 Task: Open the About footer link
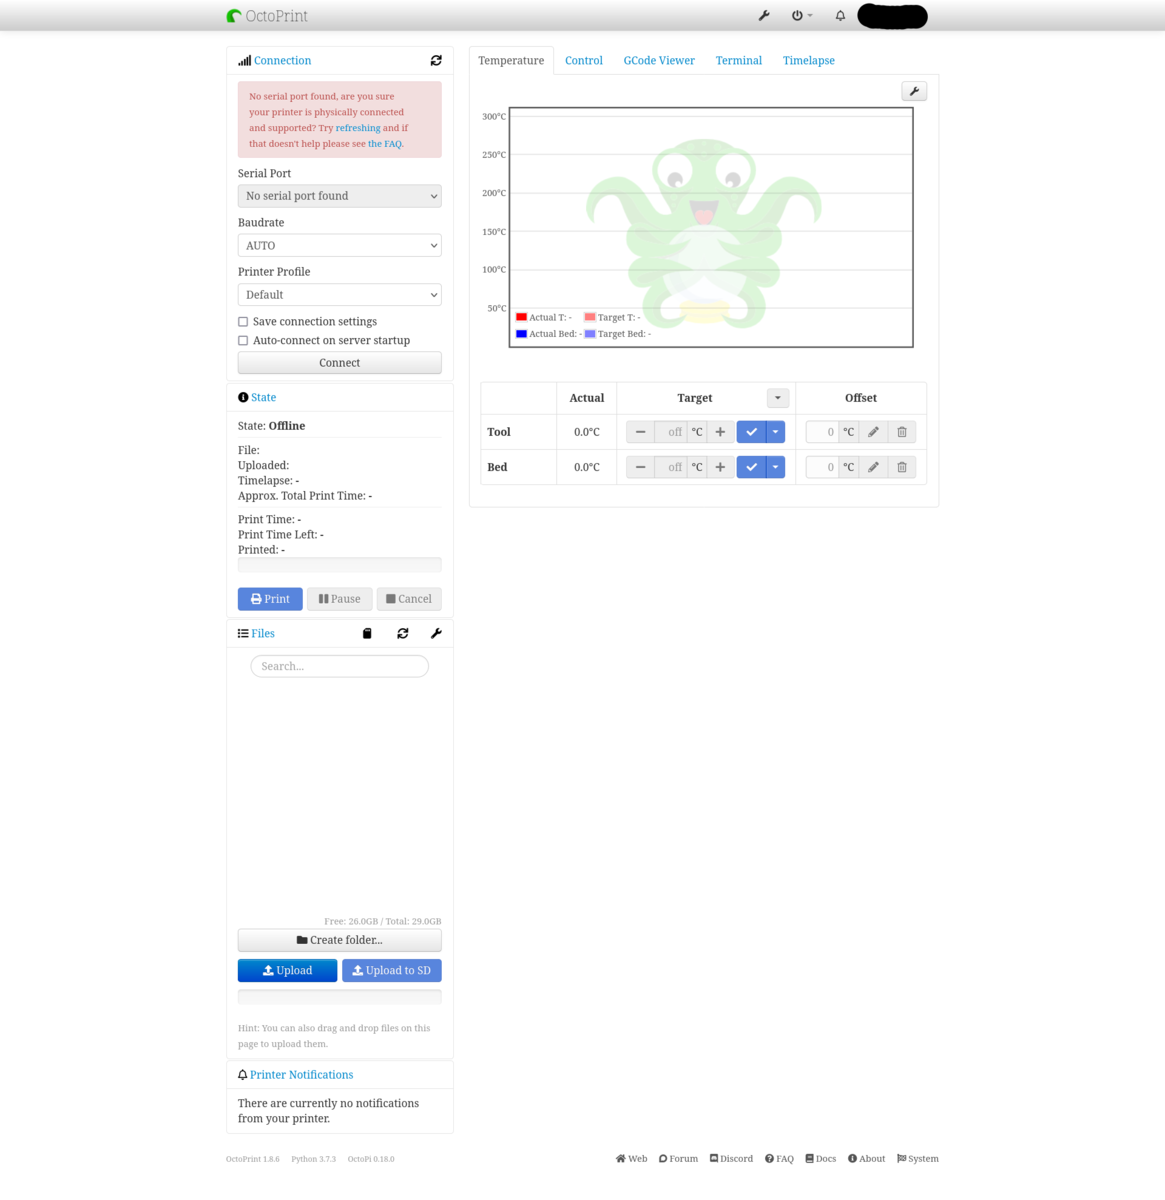[x=866, y=1159]
